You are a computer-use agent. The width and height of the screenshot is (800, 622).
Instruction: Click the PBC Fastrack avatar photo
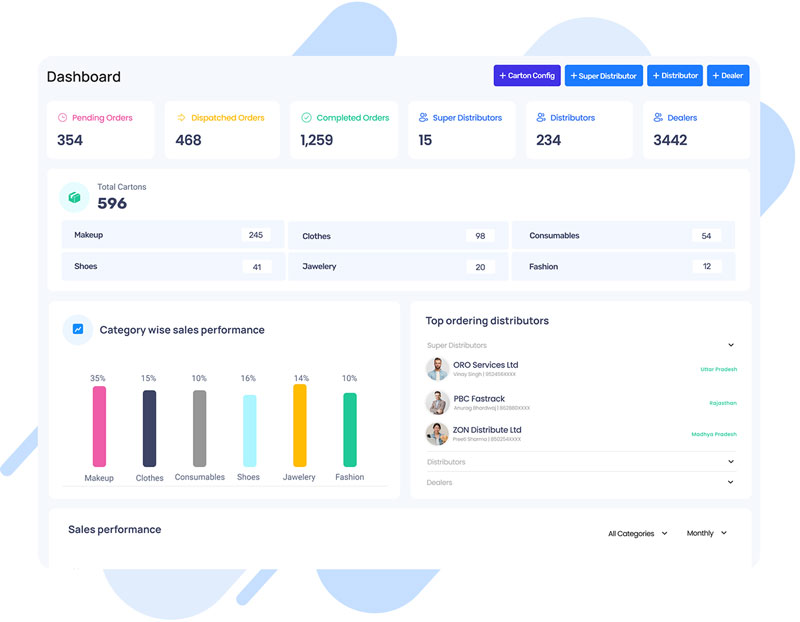pyautogui.click(x=437, y=402)
